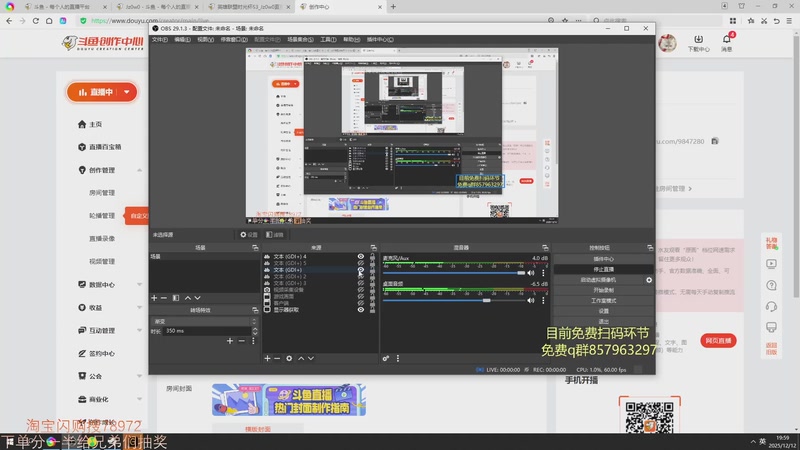
Task: Remove the scene with the minus icon
Action: 164,298
